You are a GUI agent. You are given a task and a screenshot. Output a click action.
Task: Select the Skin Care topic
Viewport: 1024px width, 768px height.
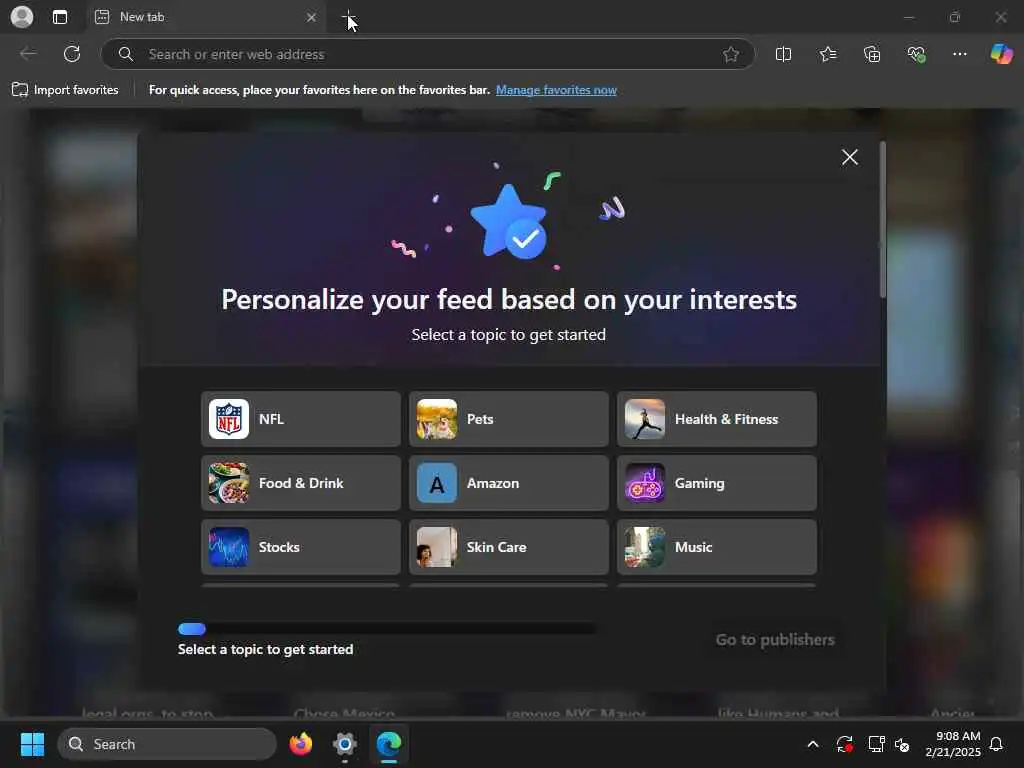[509, 547]
